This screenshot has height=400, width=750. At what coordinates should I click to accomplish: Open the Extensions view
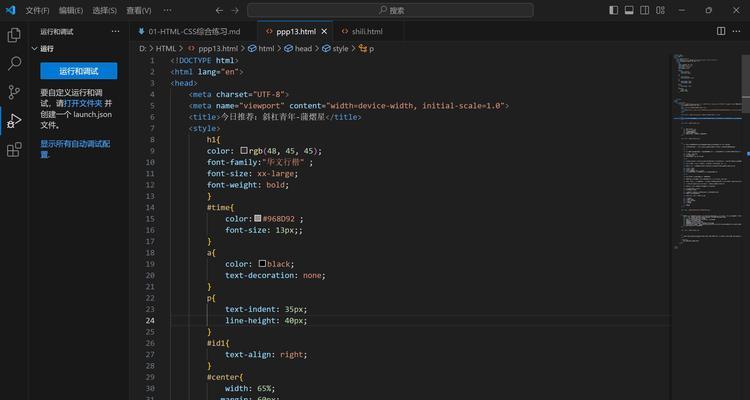point(14,149)
